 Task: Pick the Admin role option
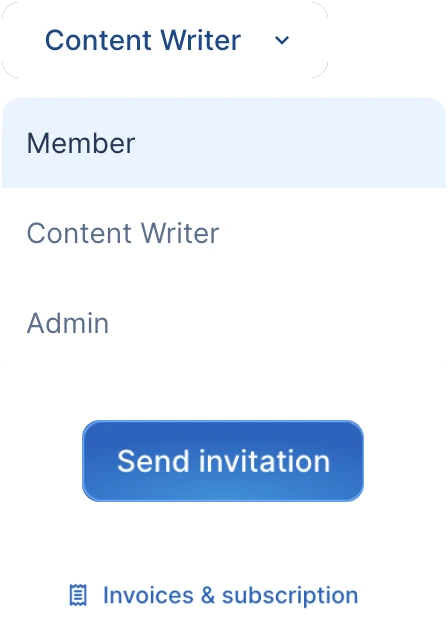[x=224, y=323]
